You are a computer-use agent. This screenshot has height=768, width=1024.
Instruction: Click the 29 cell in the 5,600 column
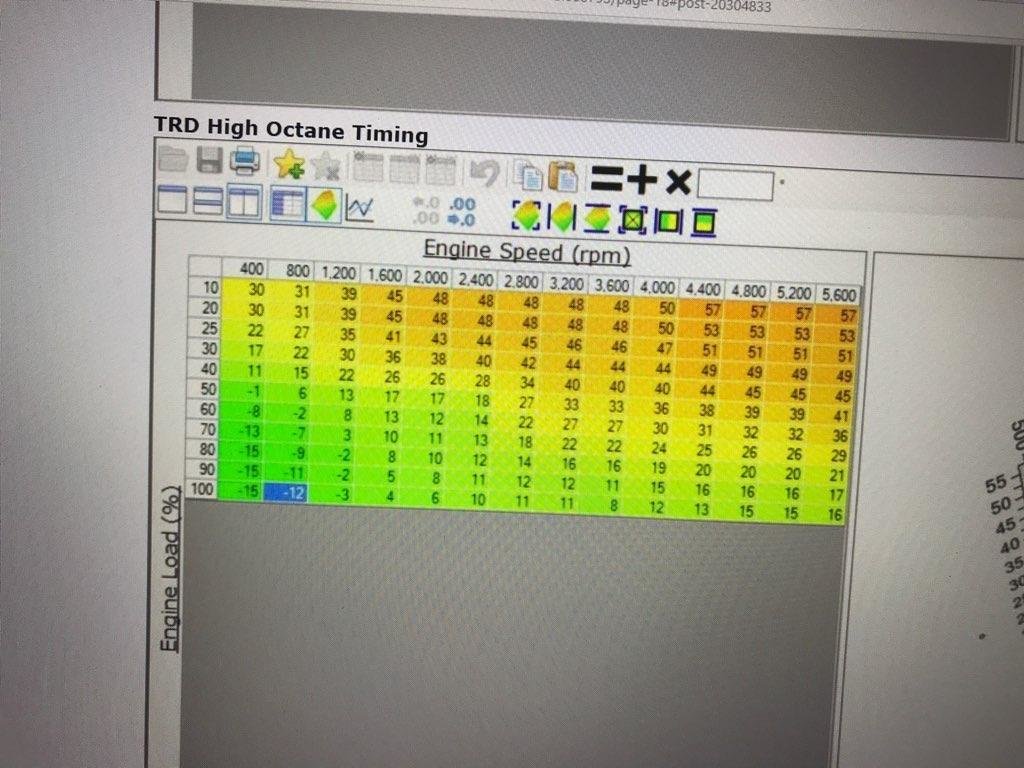[828, 456]
